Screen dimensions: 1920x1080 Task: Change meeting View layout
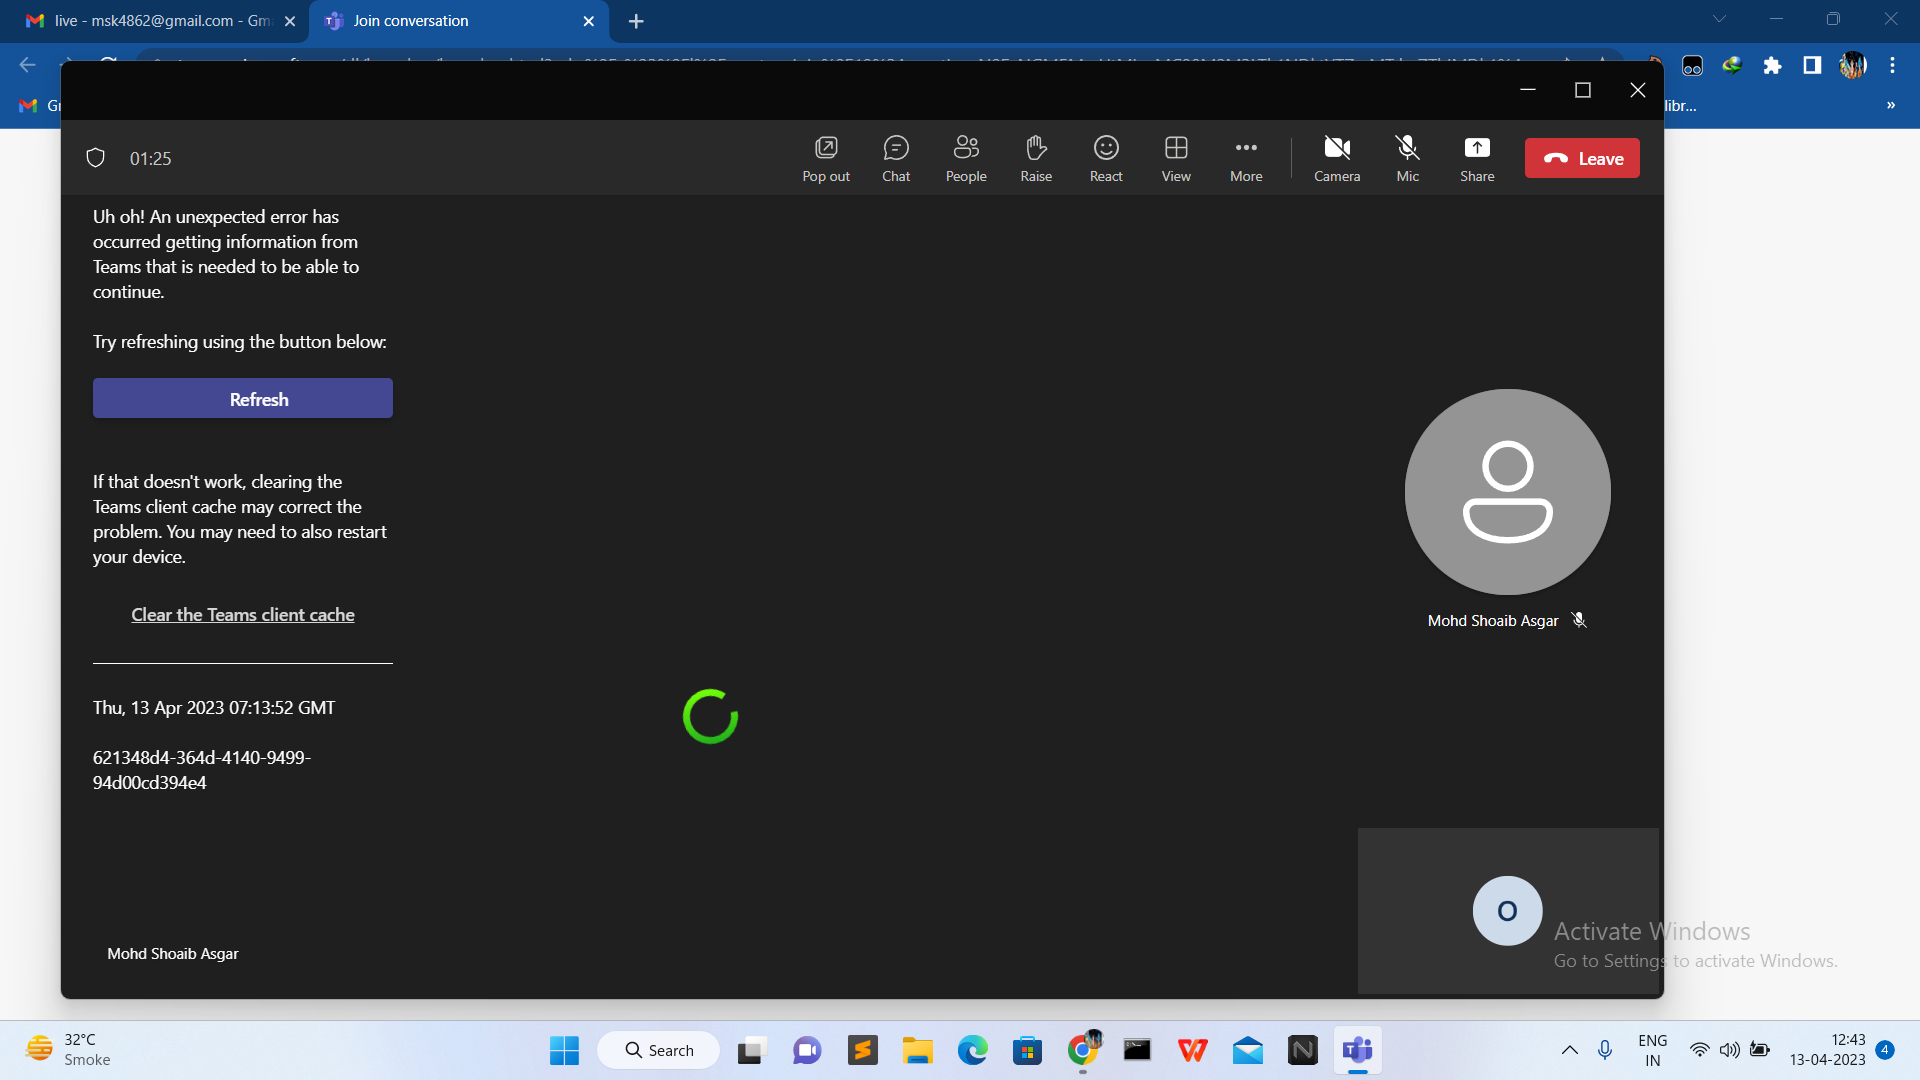1176,159
